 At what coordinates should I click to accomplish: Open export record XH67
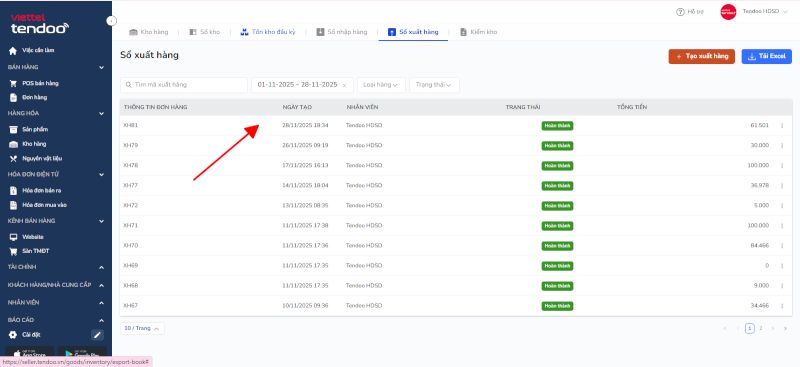pos(131,306)
